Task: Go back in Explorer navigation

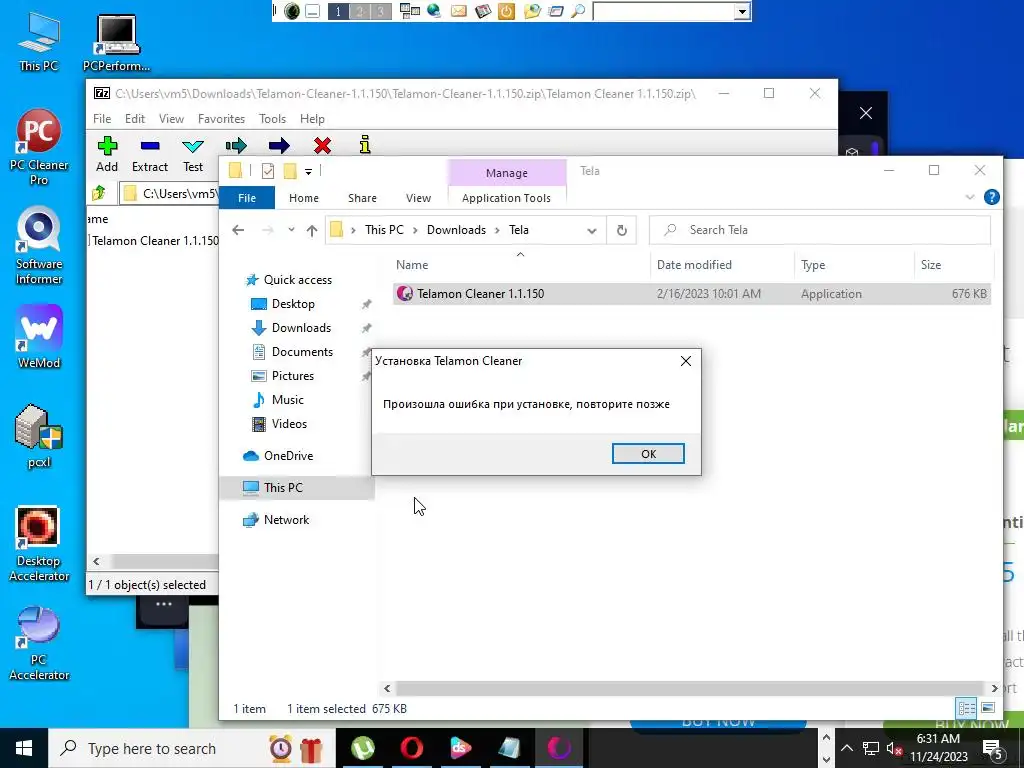Action: pyautogui.click(x=238, y=230)
